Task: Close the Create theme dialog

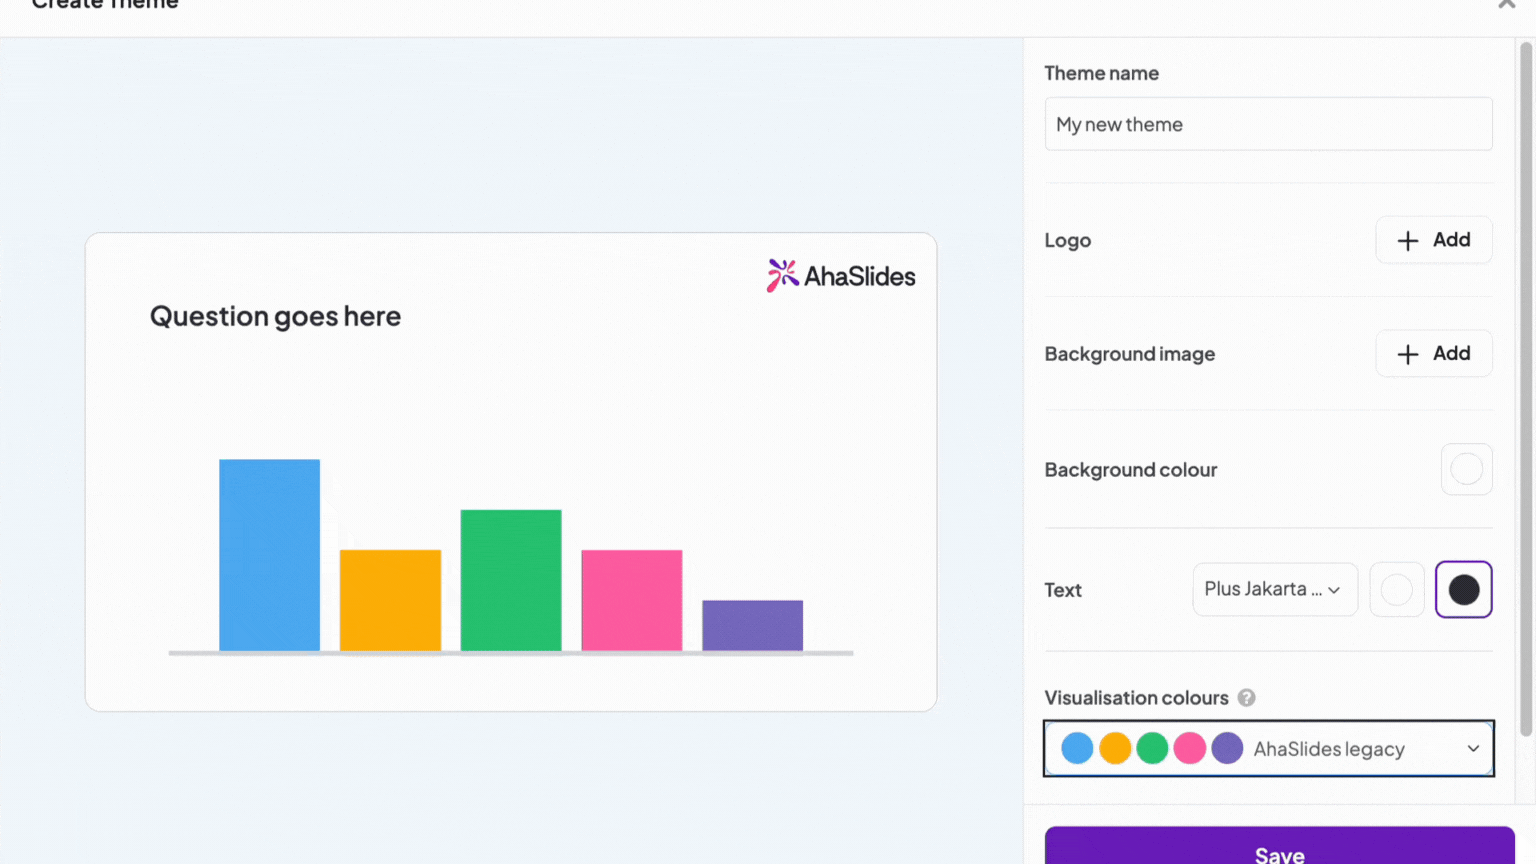Action: pyautogui.click(x=1506, y=4)
